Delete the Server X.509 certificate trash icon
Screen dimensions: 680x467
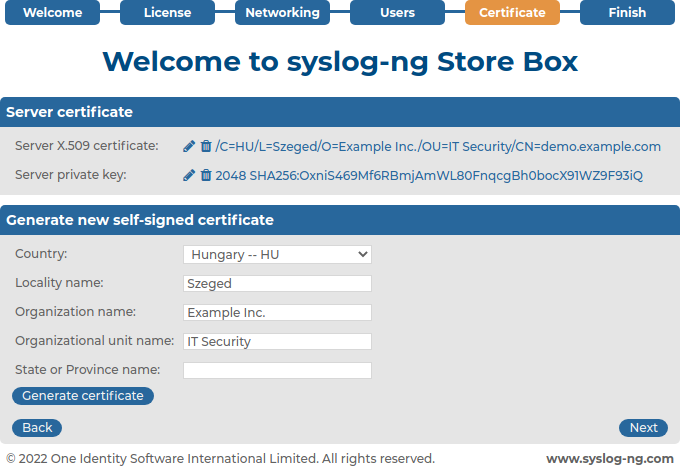click(206, 147)
